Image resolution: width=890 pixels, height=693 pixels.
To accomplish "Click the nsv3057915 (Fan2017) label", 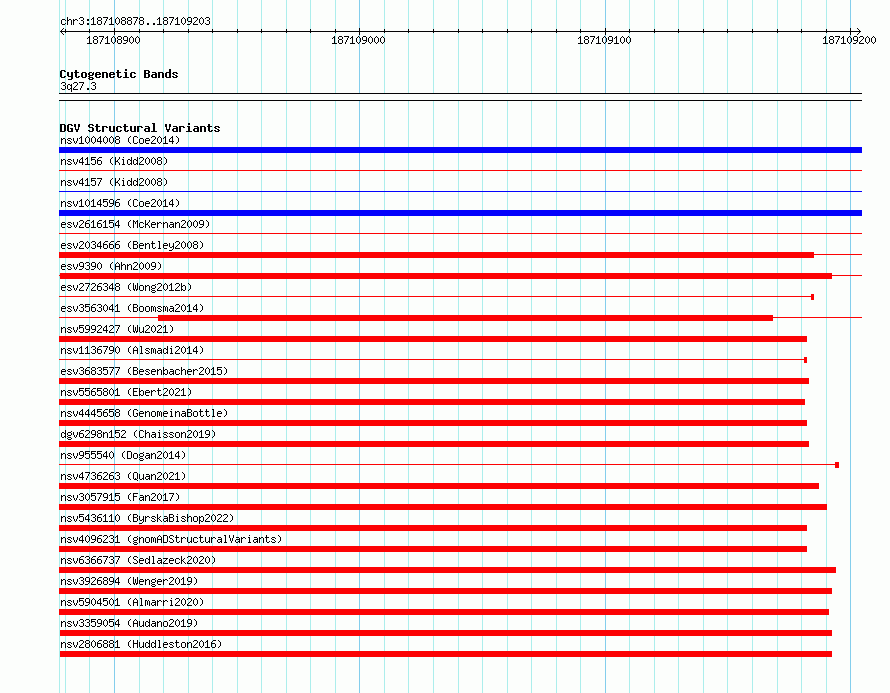I will [x=120, y=497].
